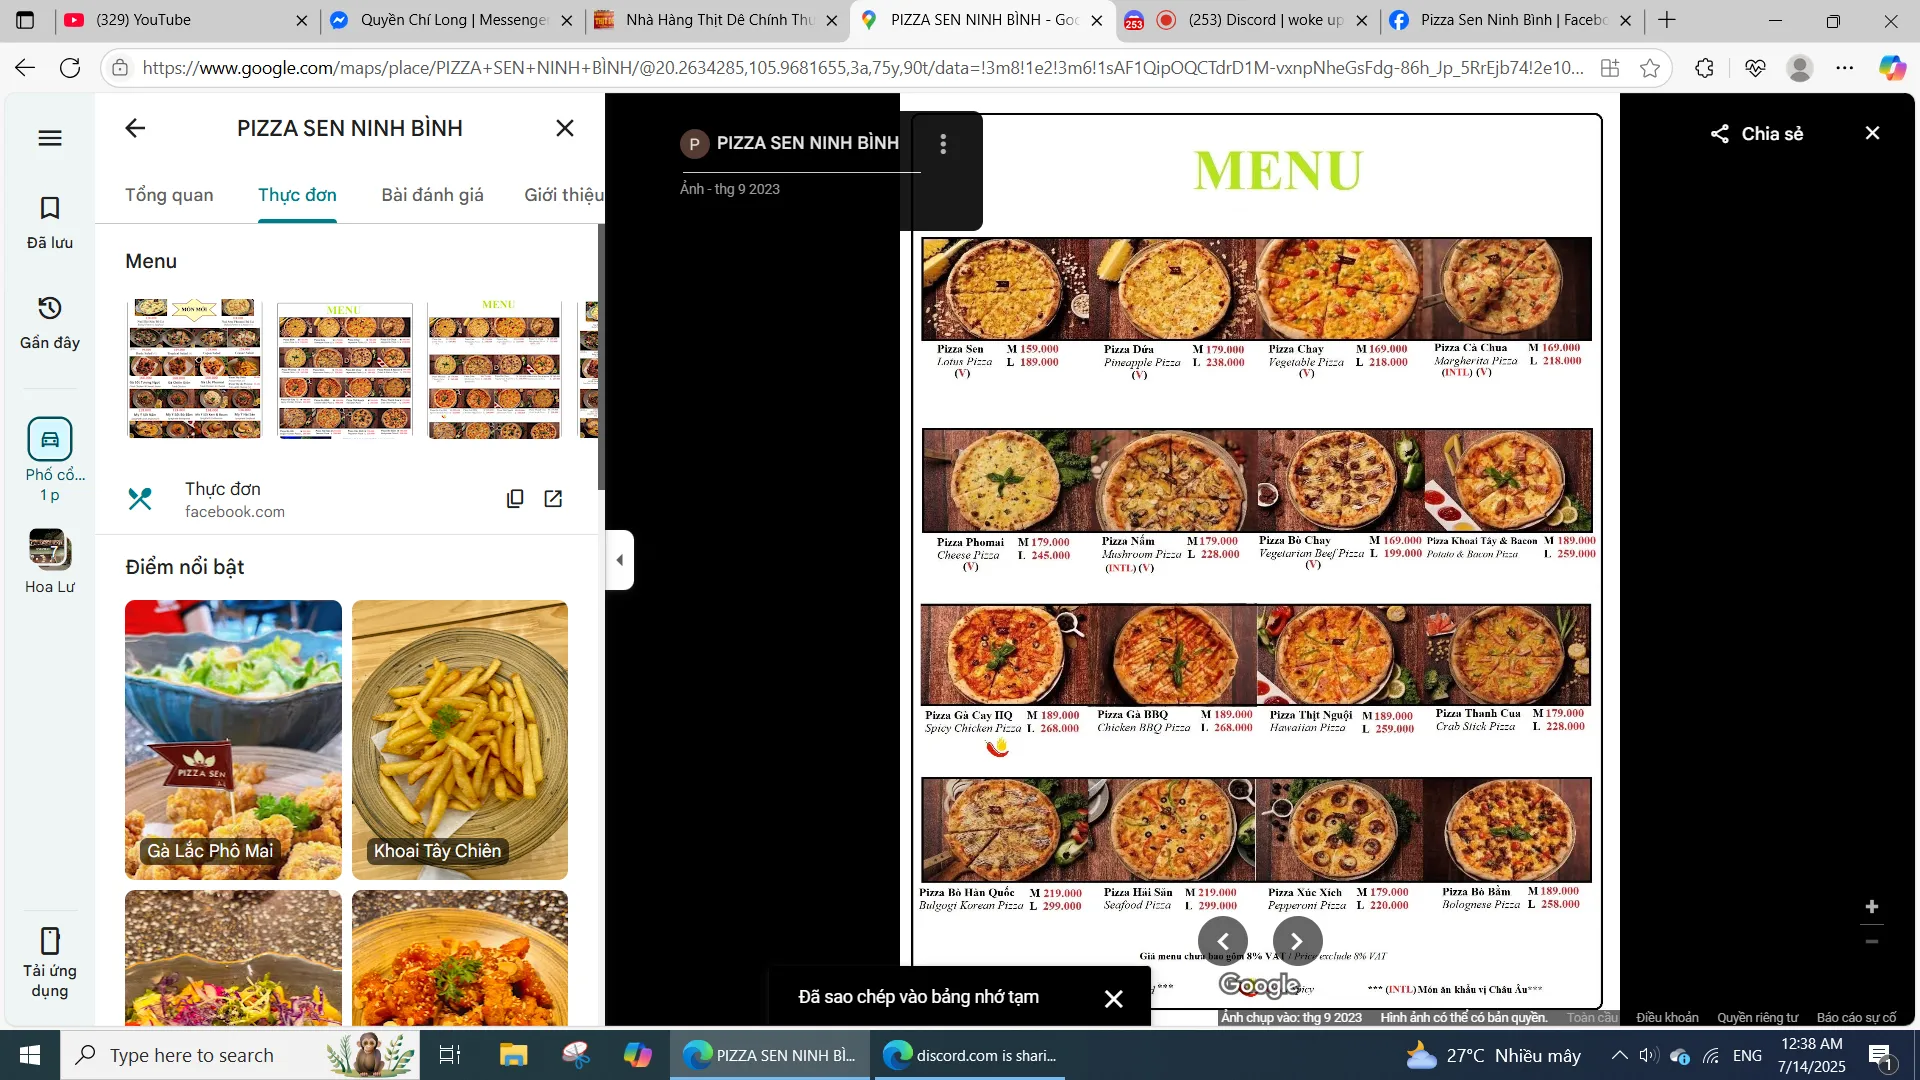The height and width of the screenshot is (1080, 1920).
Task: Open the Đã lưu saved places icon
Action: (x=50, y=222)
